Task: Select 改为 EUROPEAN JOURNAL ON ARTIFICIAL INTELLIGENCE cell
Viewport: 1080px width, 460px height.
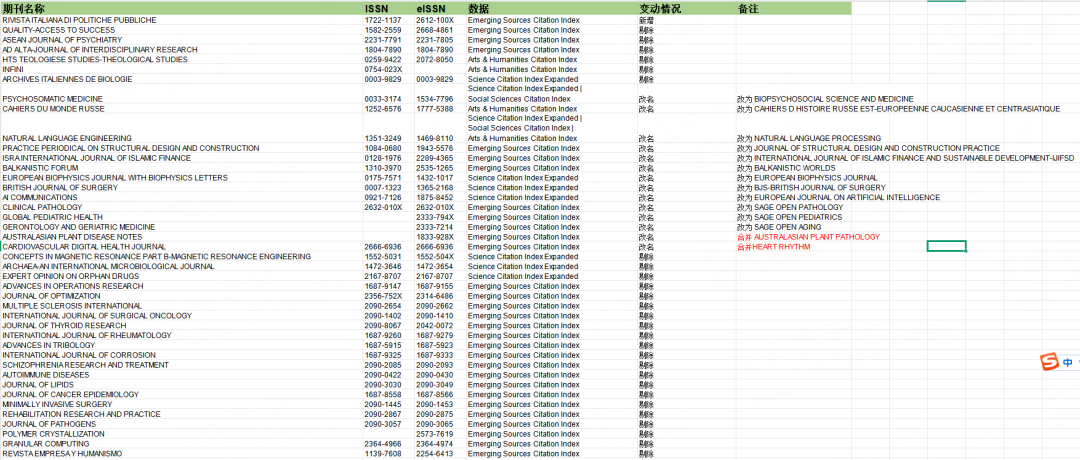Action: point(838,198)
